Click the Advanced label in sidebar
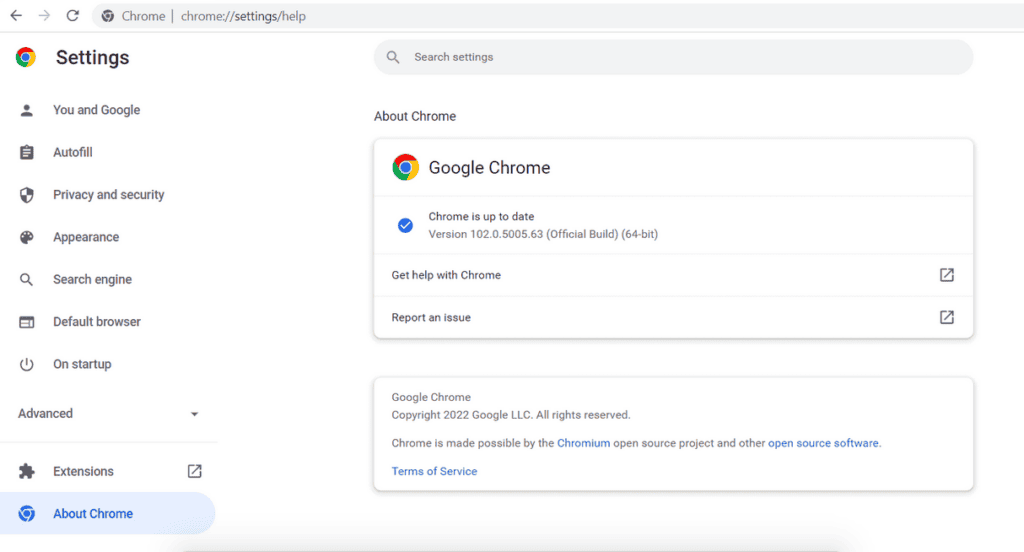The width and height of the screenshot is (1024, 552). [45, 414]
